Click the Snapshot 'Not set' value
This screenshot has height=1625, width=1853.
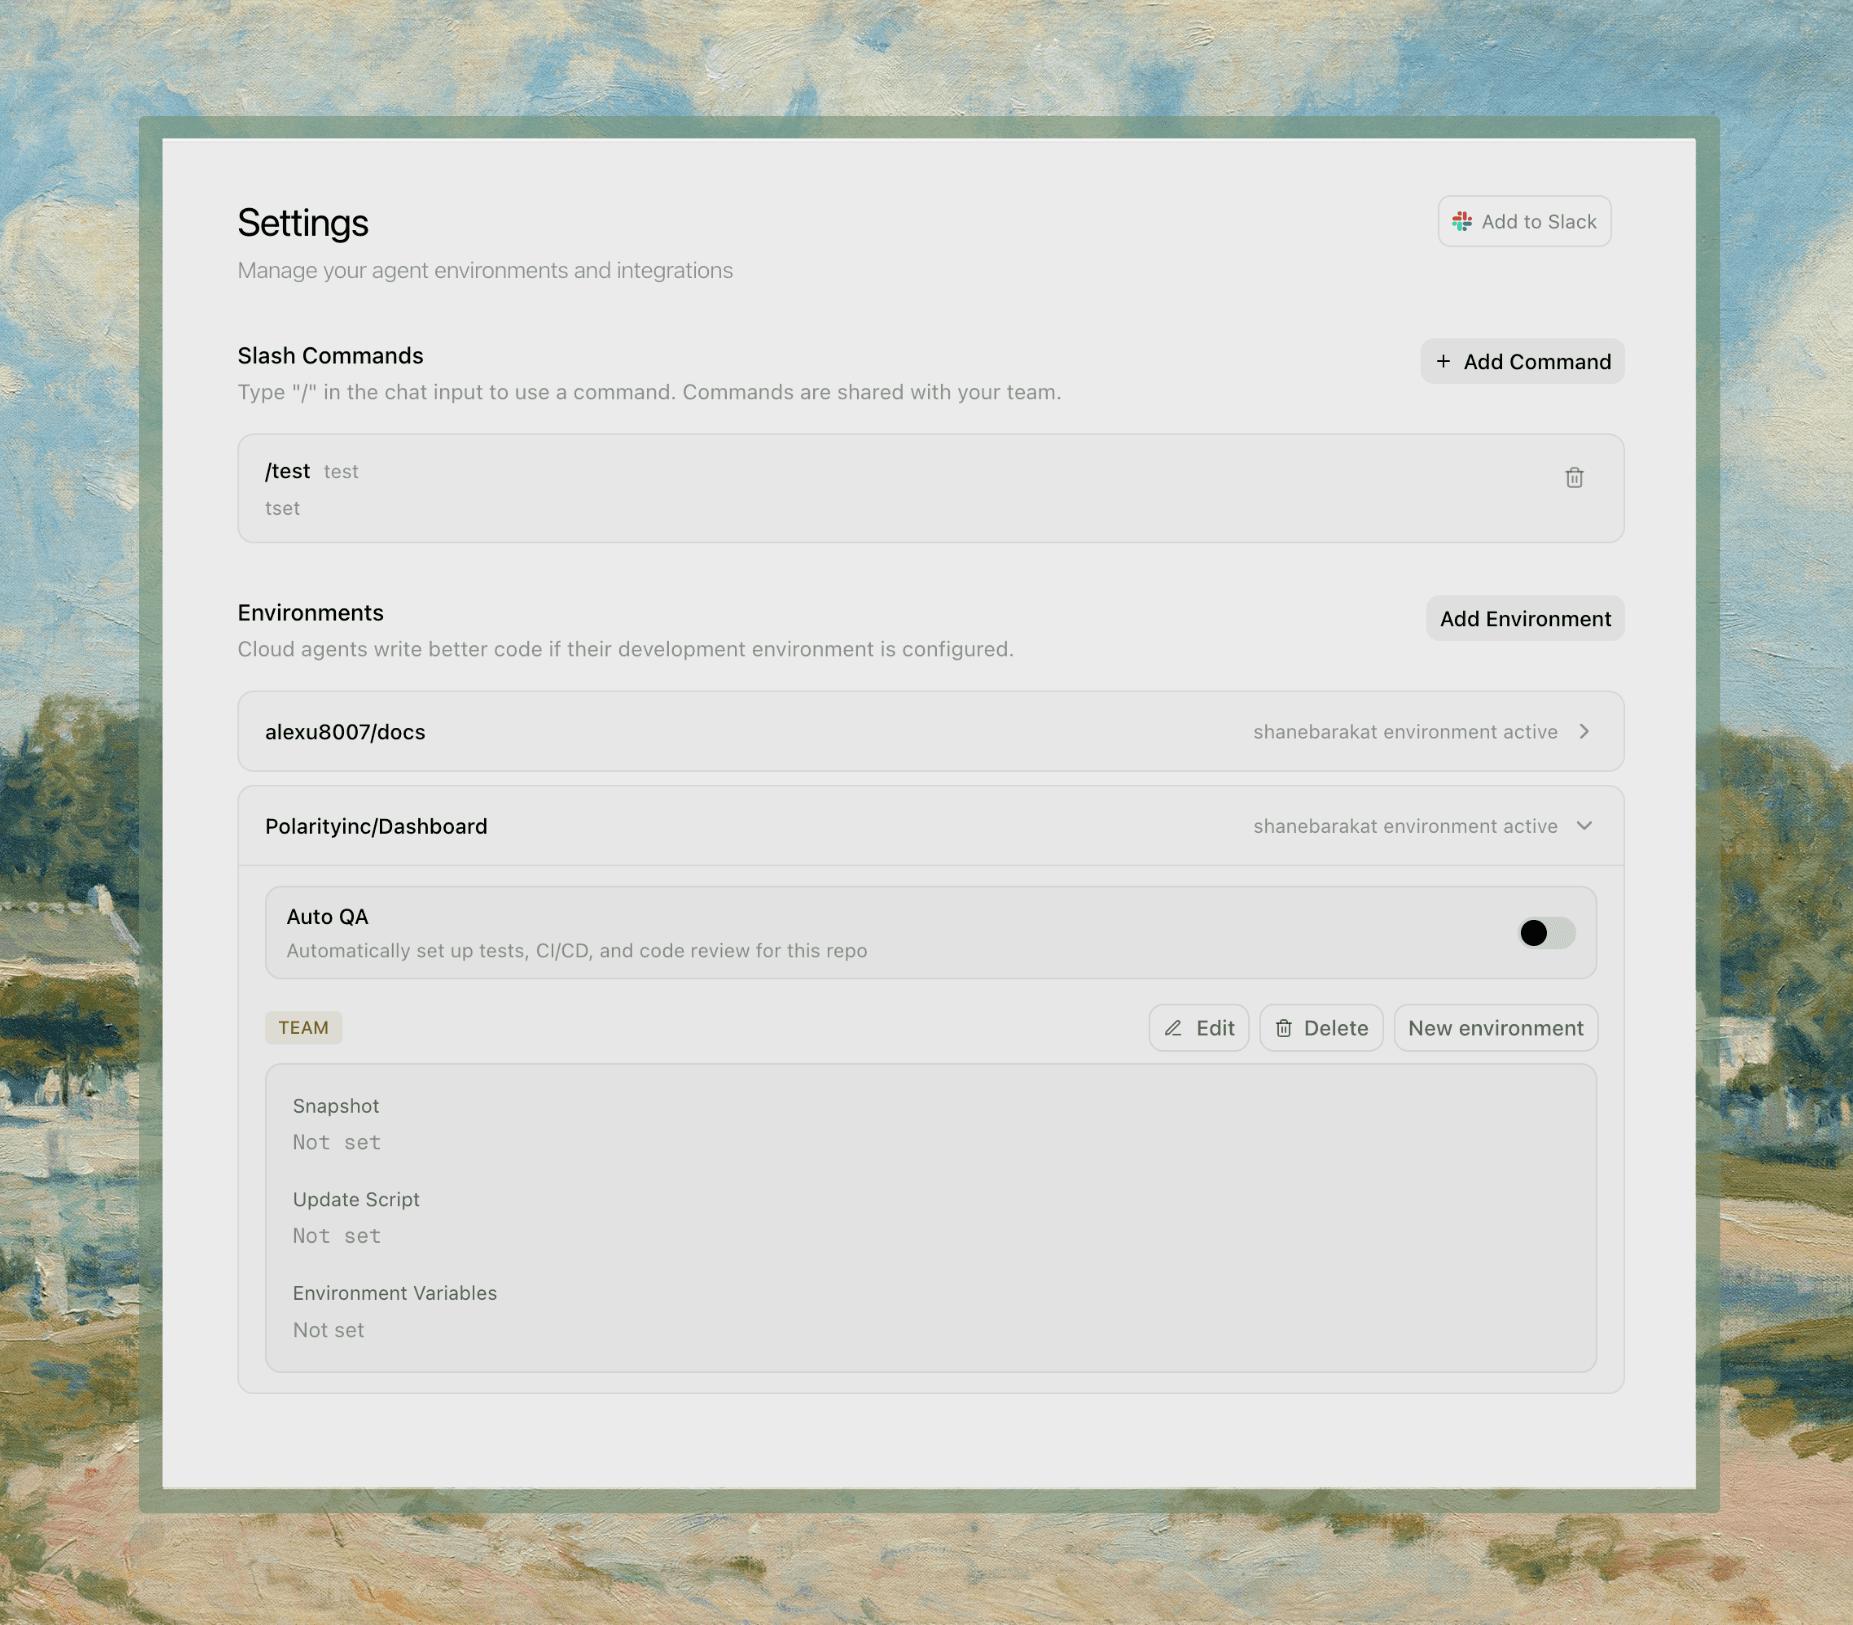click(x=337, y=1142)
